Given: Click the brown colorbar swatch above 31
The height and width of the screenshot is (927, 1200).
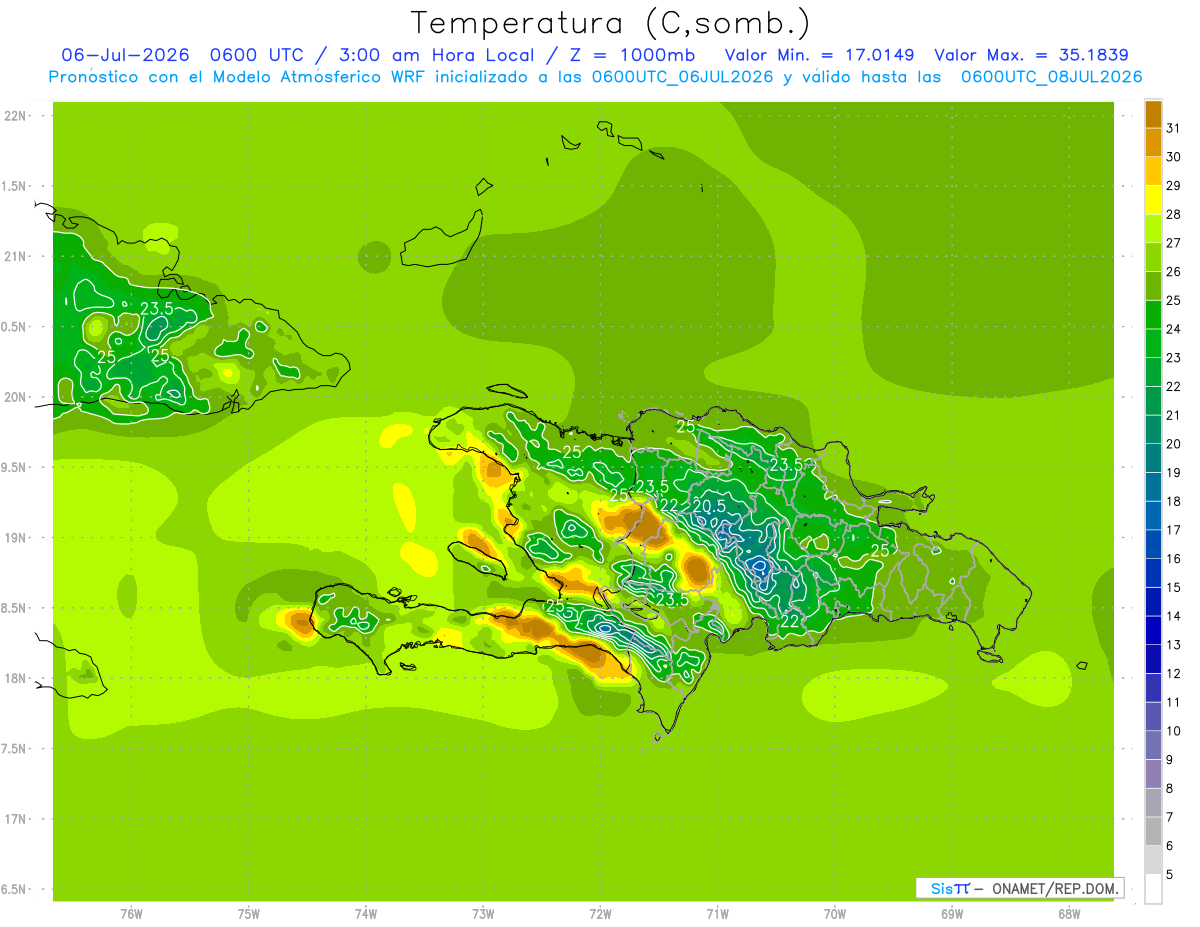Looking at the screenshot, I should pos(1153,114).
